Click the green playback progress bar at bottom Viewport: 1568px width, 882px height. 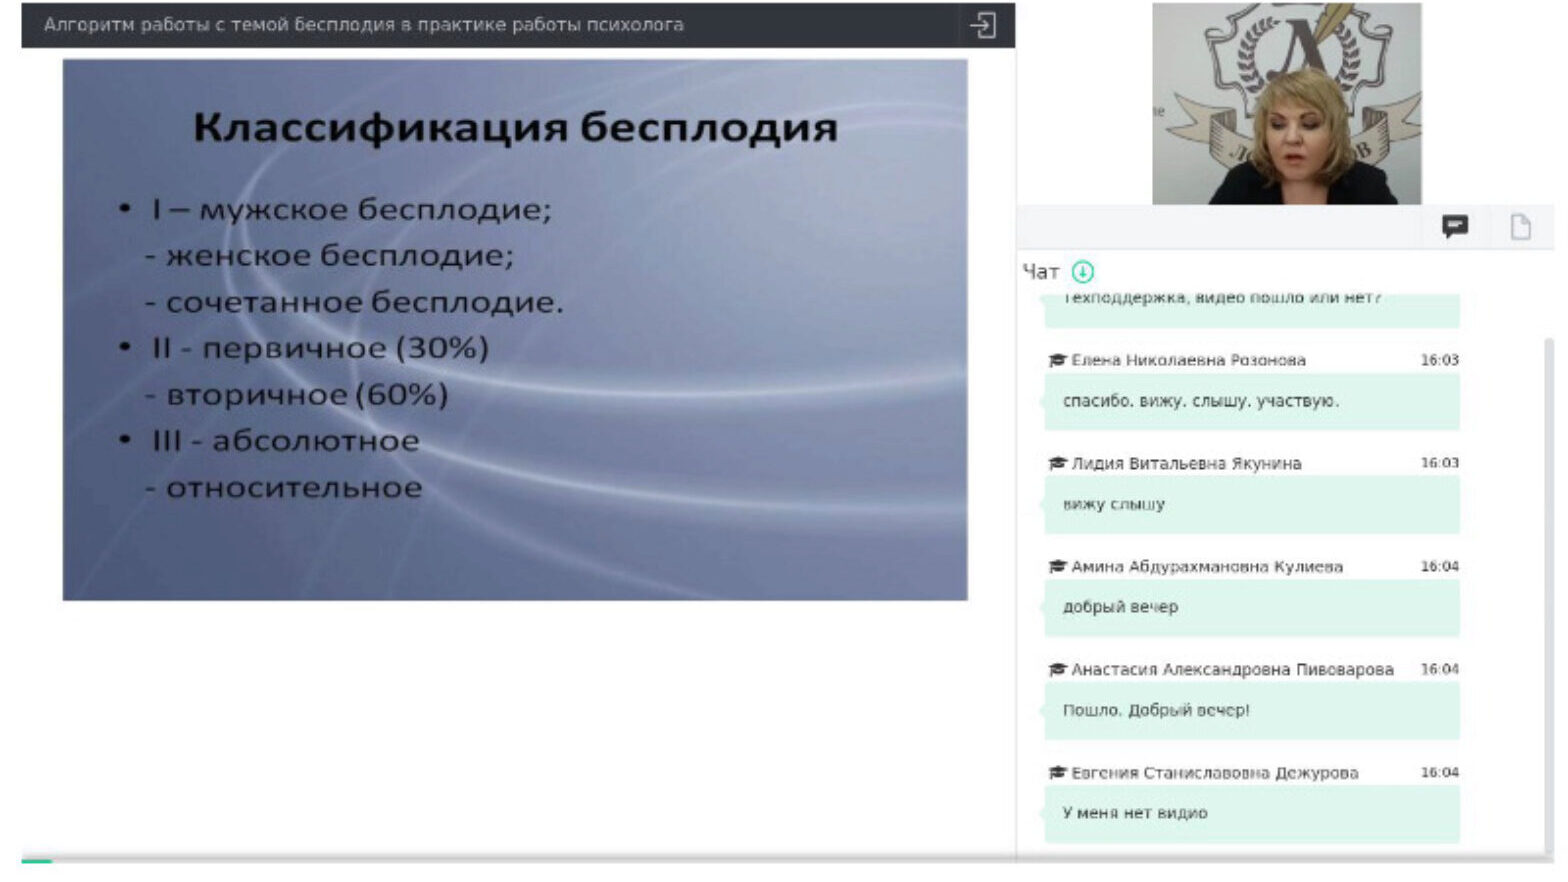click(x=37, y=860)
